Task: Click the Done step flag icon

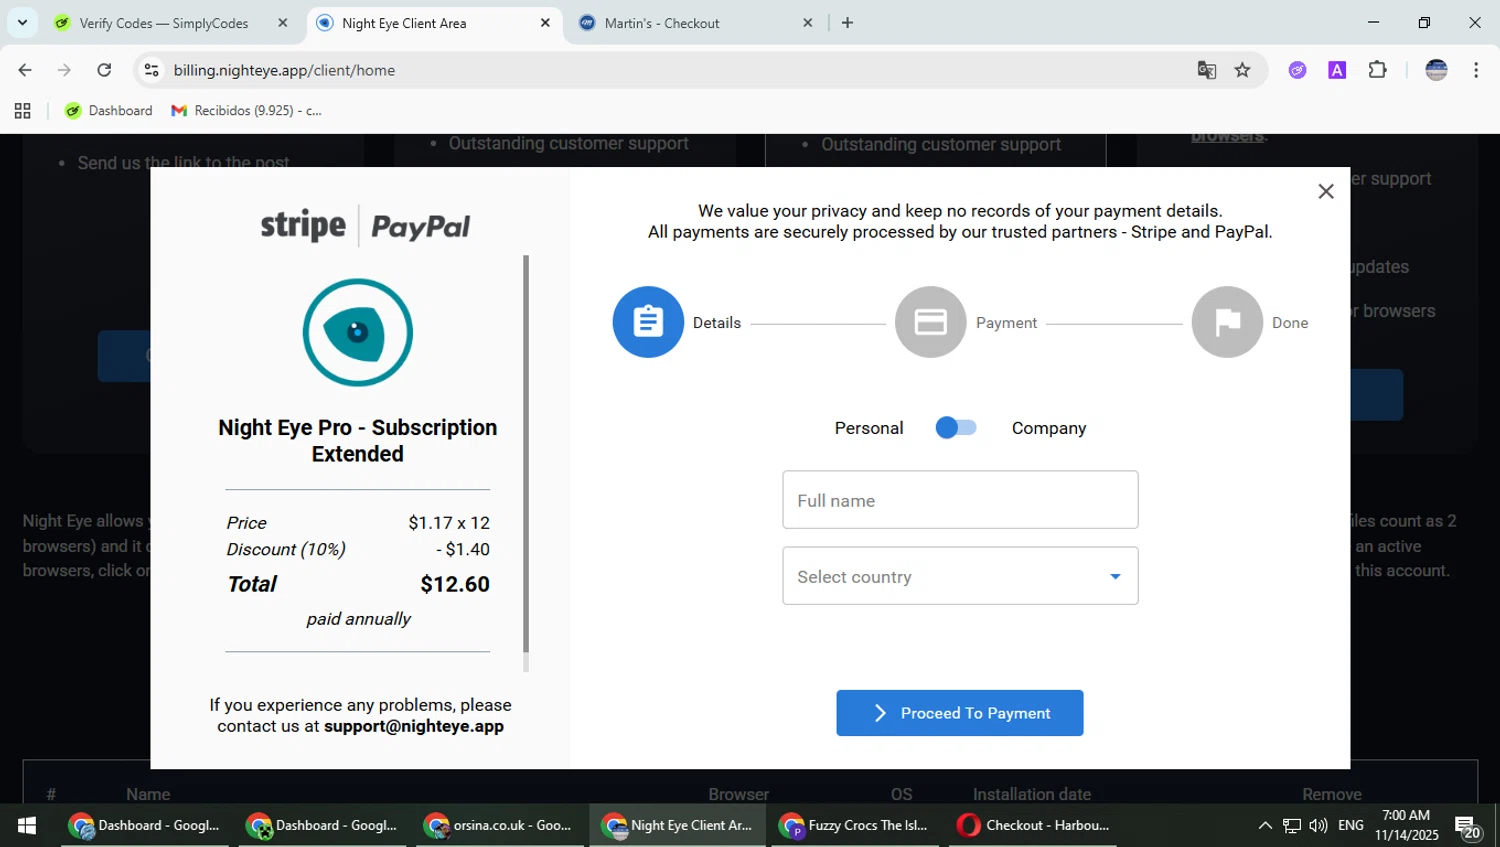Action: [x=1227, y=322]
